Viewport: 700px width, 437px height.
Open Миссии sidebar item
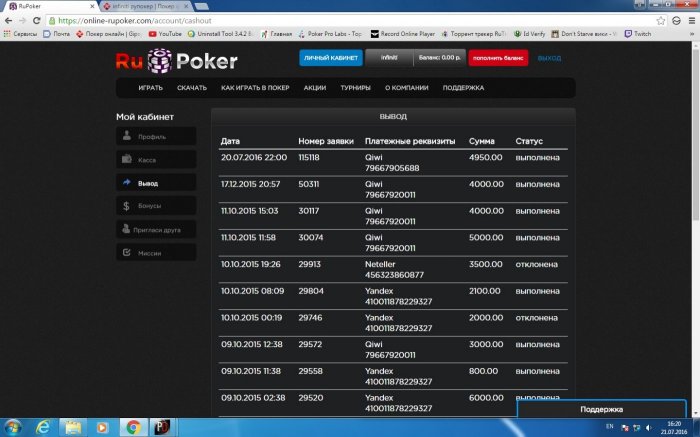(x=156, y=253)
